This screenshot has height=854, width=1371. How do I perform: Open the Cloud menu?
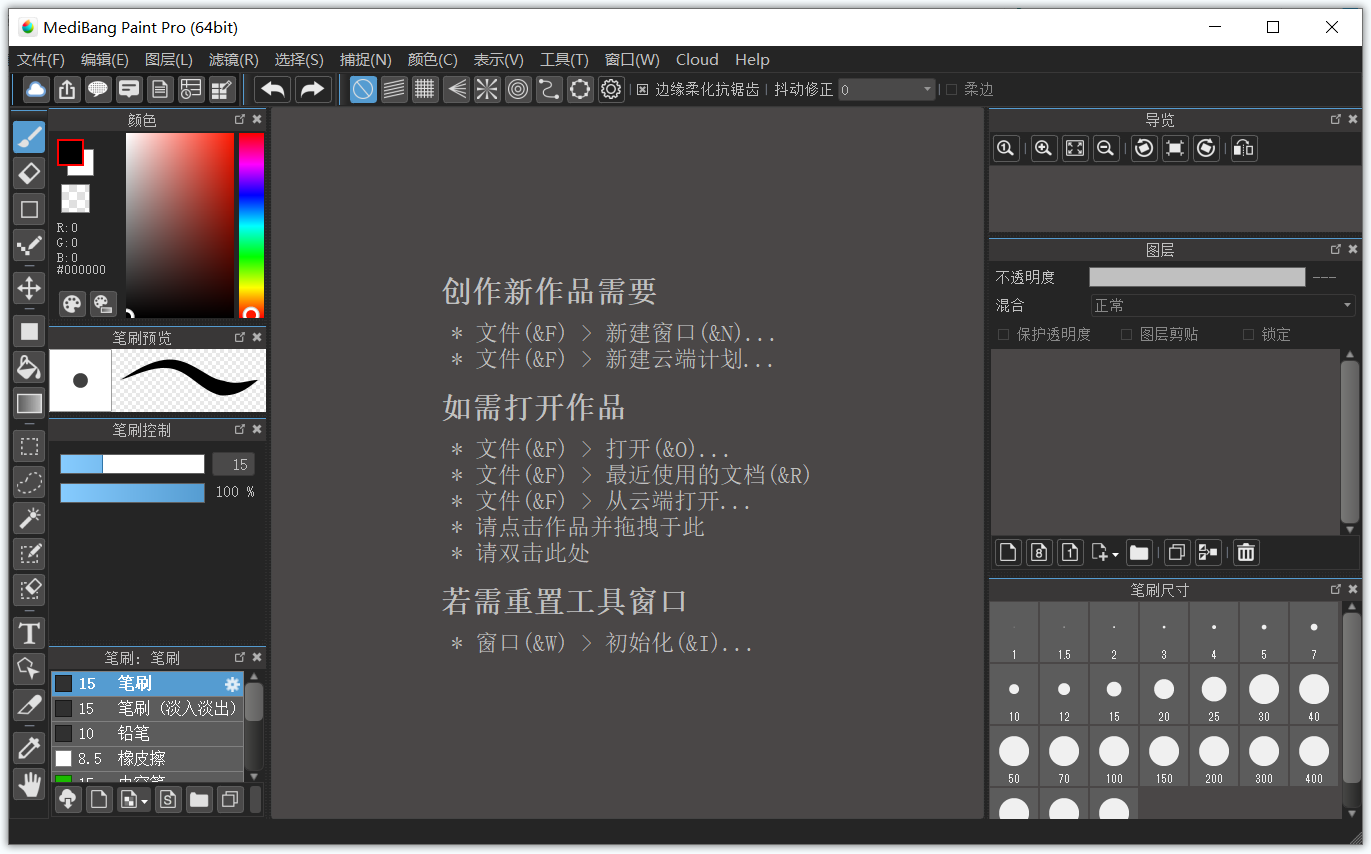click(x=697, y=59)
